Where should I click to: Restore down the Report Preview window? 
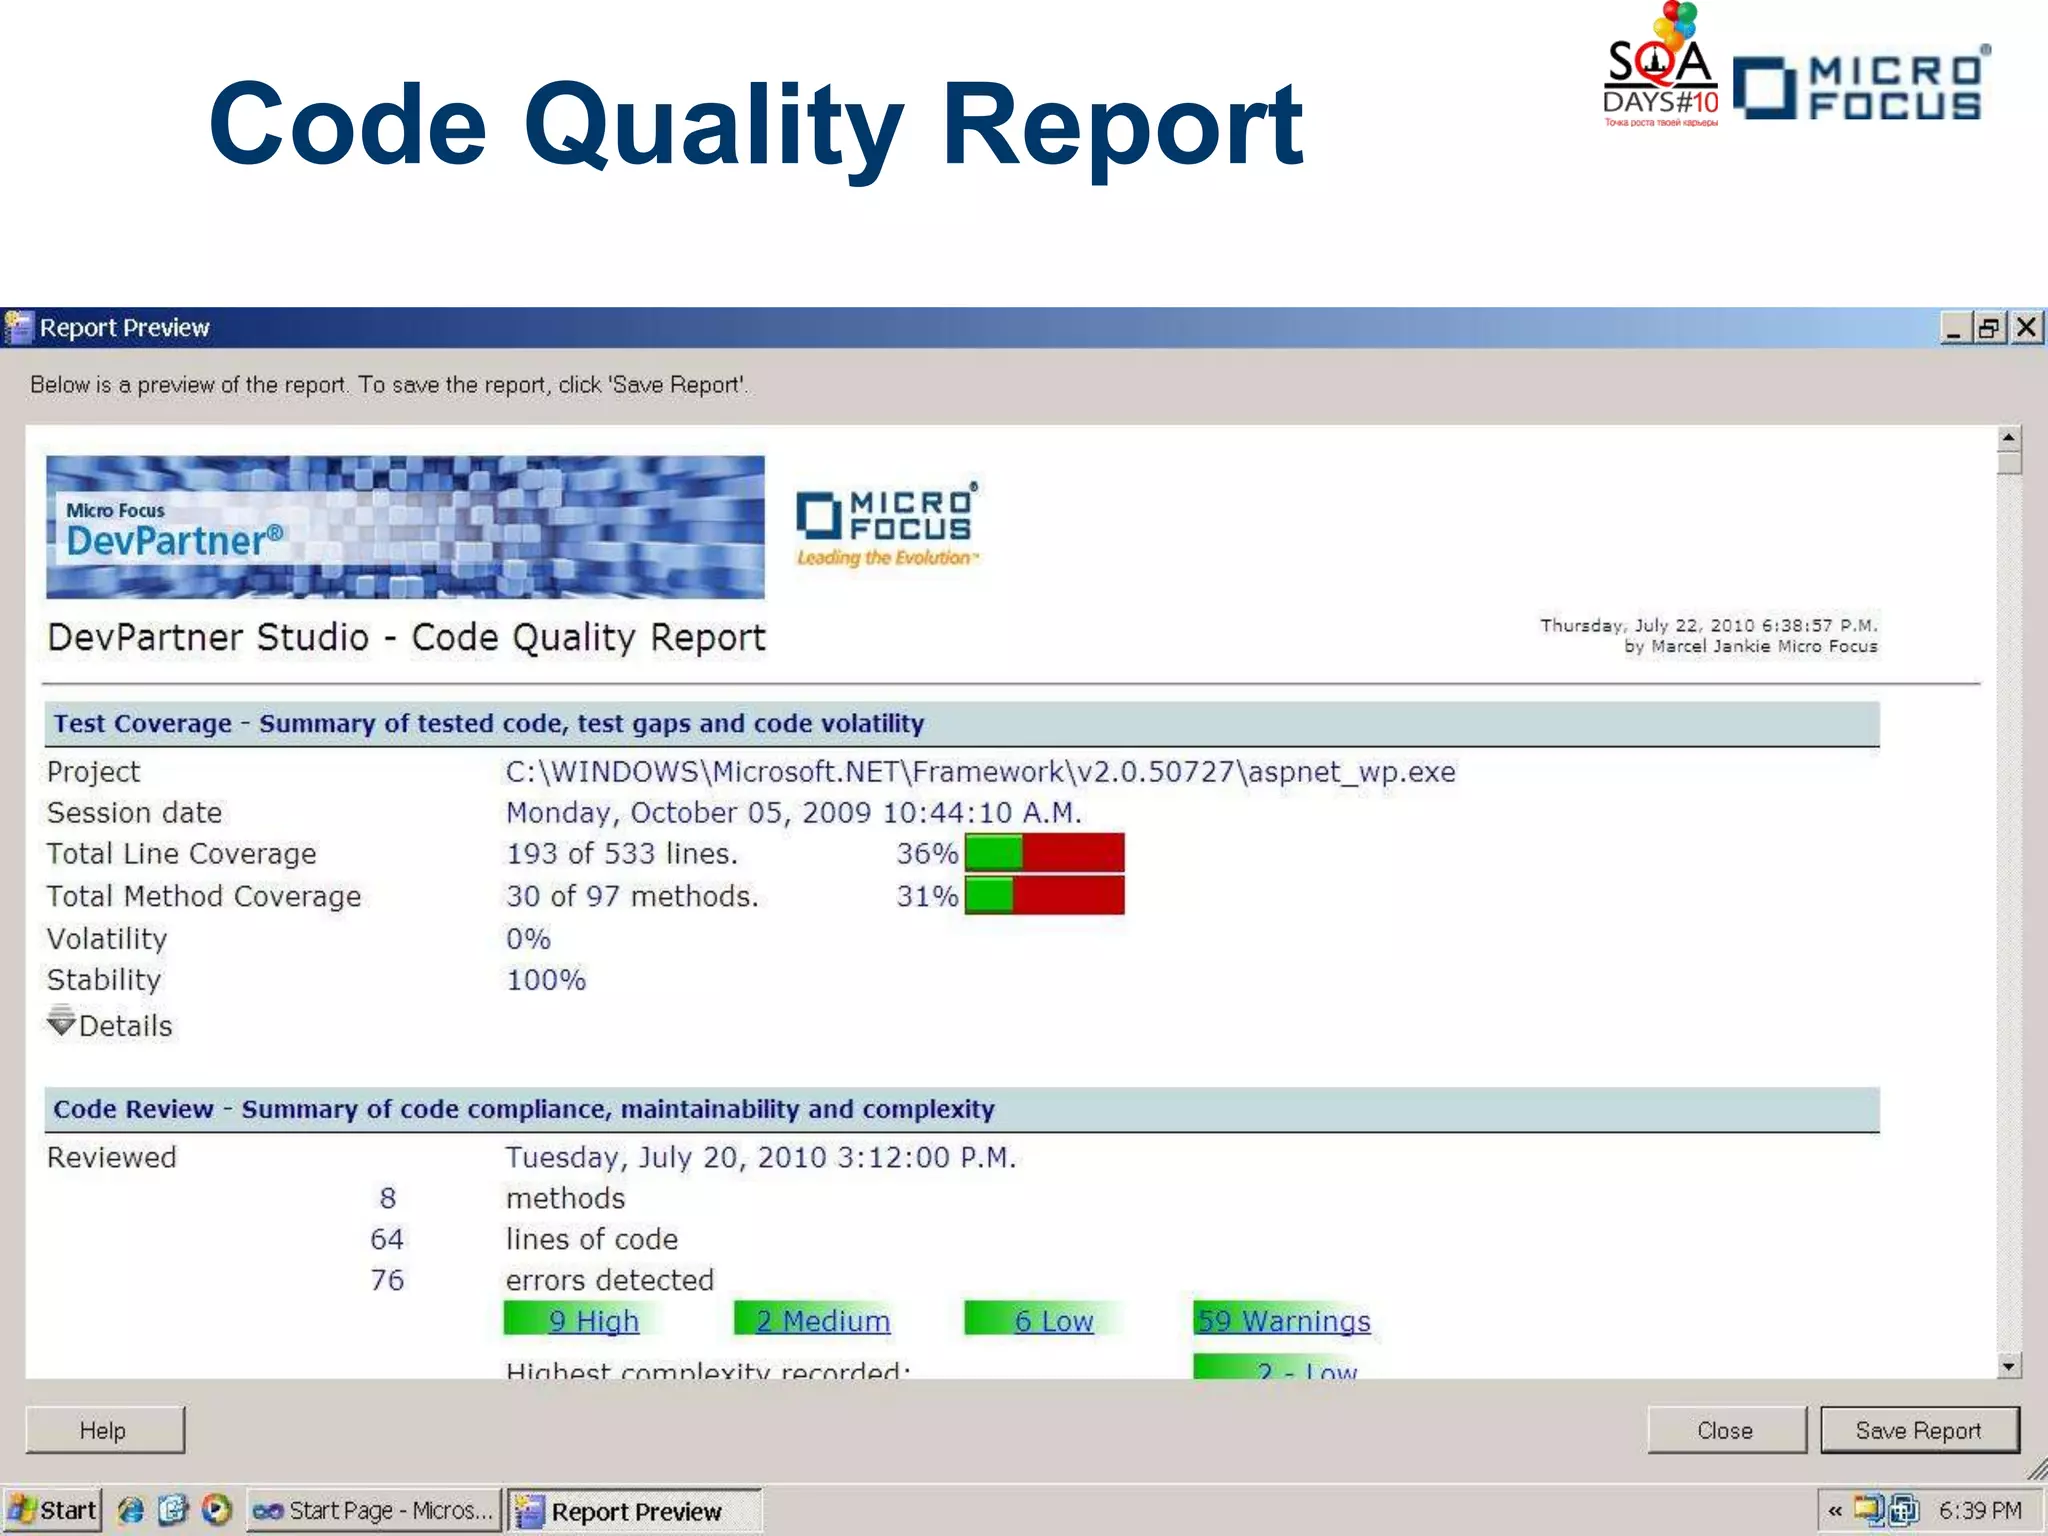click(x=1989, y=328)
